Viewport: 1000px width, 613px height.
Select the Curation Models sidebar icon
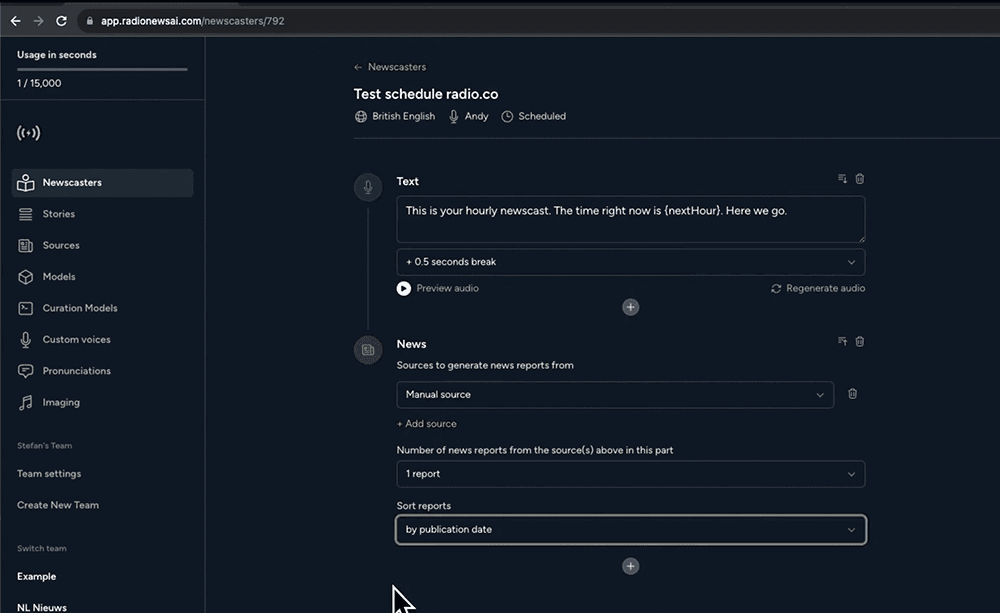coord(24,308)
